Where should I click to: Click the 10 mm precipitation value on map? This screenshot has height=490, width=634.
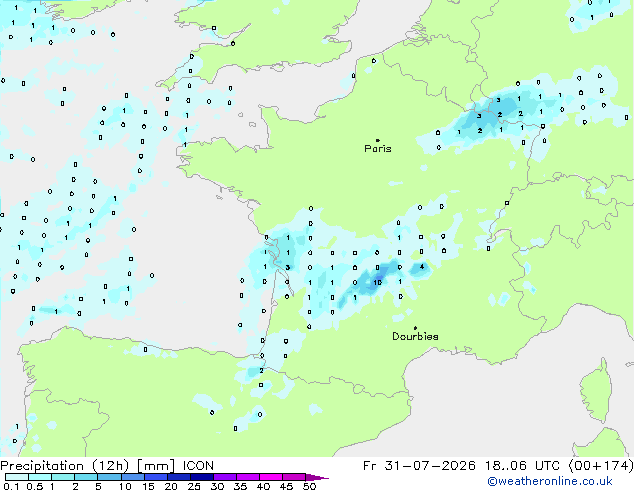(378, 282)
